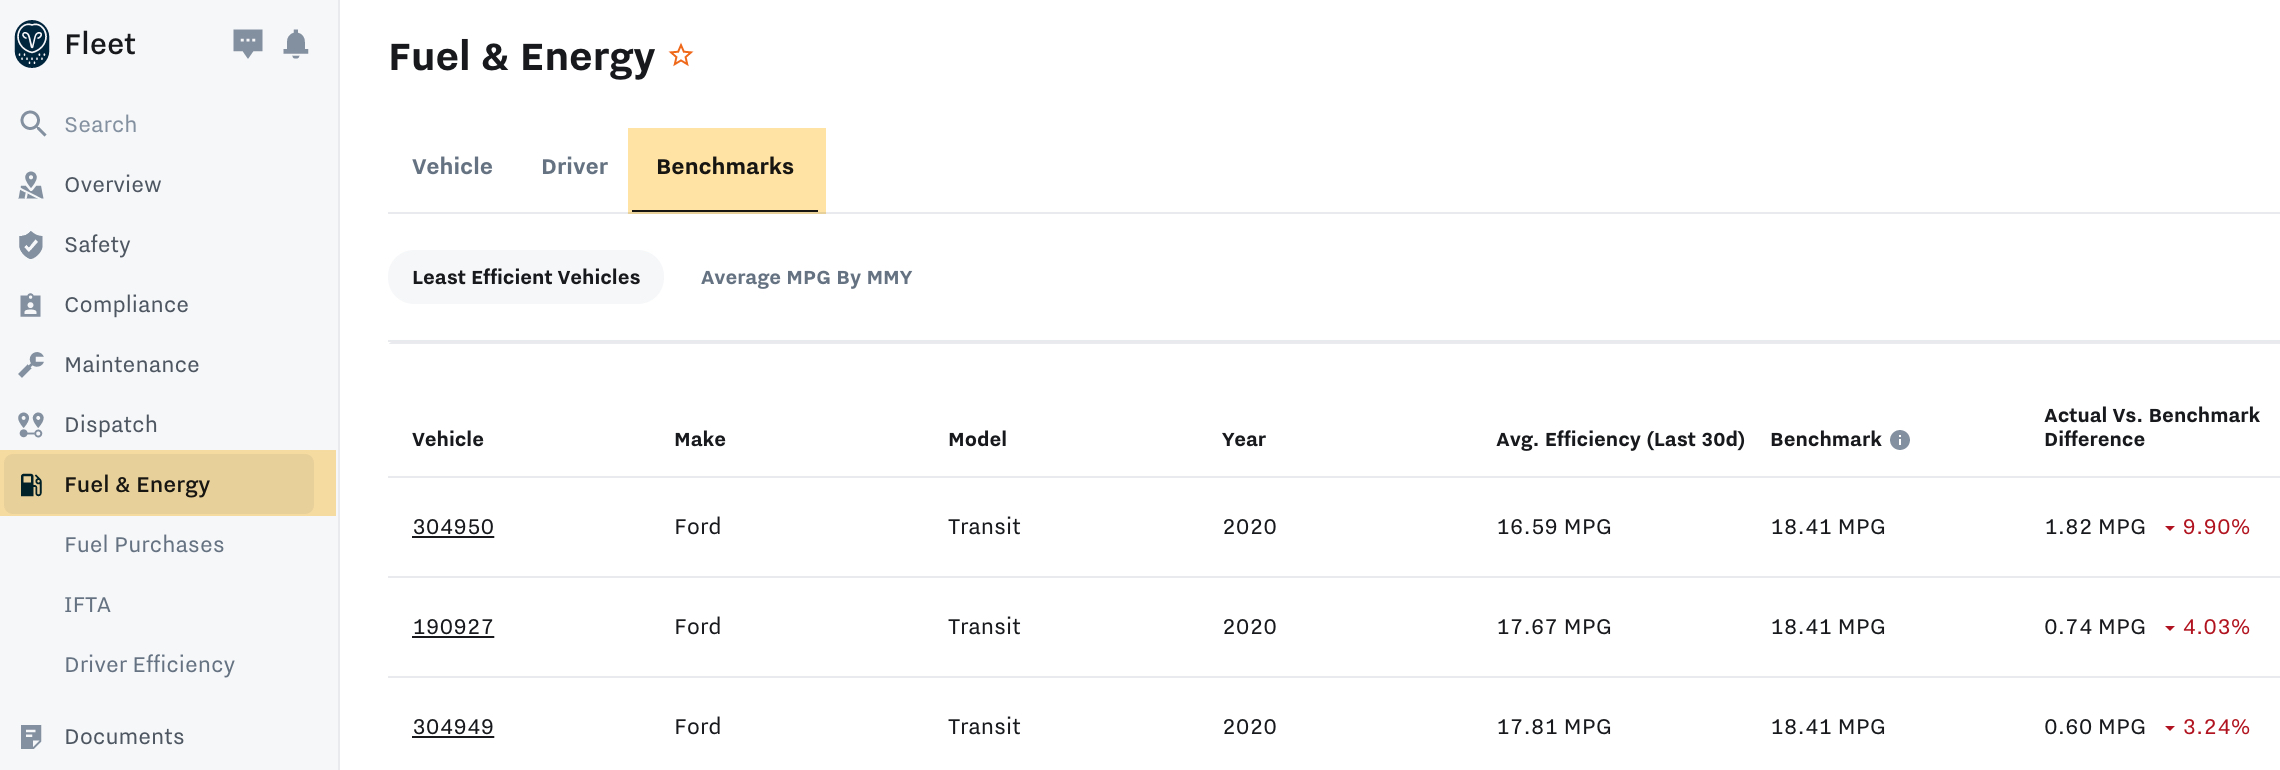Open the notifications bell
This screenshot has height=770, width=2280.
296,44
